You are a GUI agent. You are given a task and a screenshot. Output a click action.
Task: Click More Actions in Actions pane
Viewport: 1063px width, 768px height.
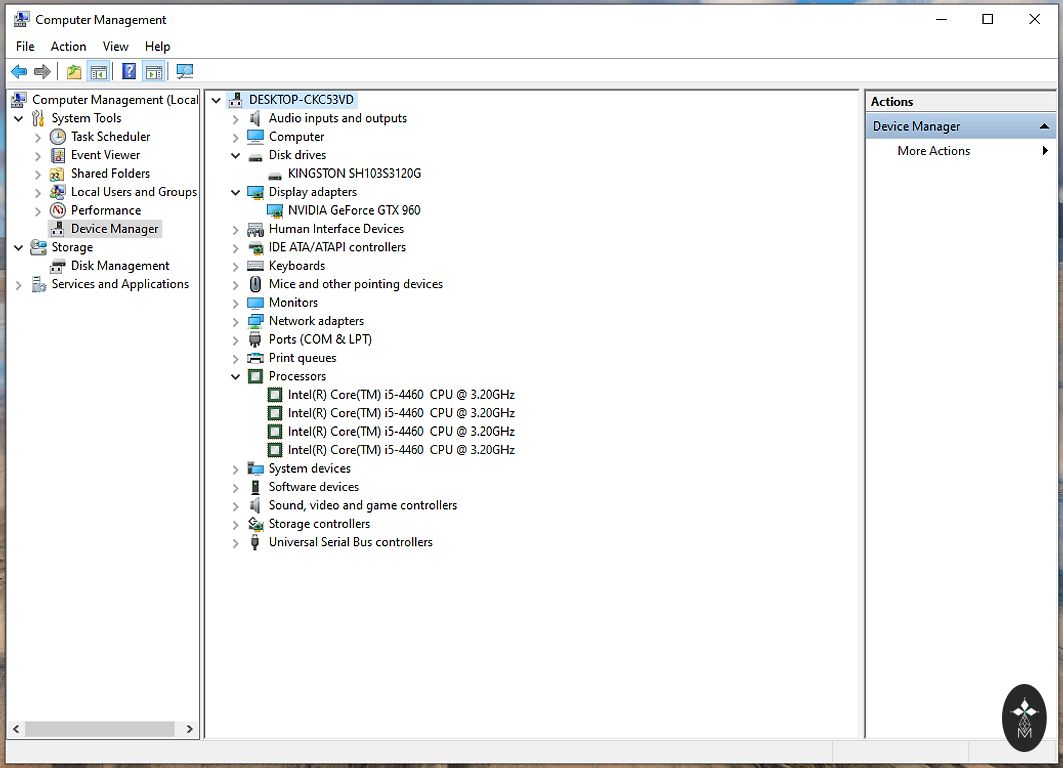click(933, 151)
